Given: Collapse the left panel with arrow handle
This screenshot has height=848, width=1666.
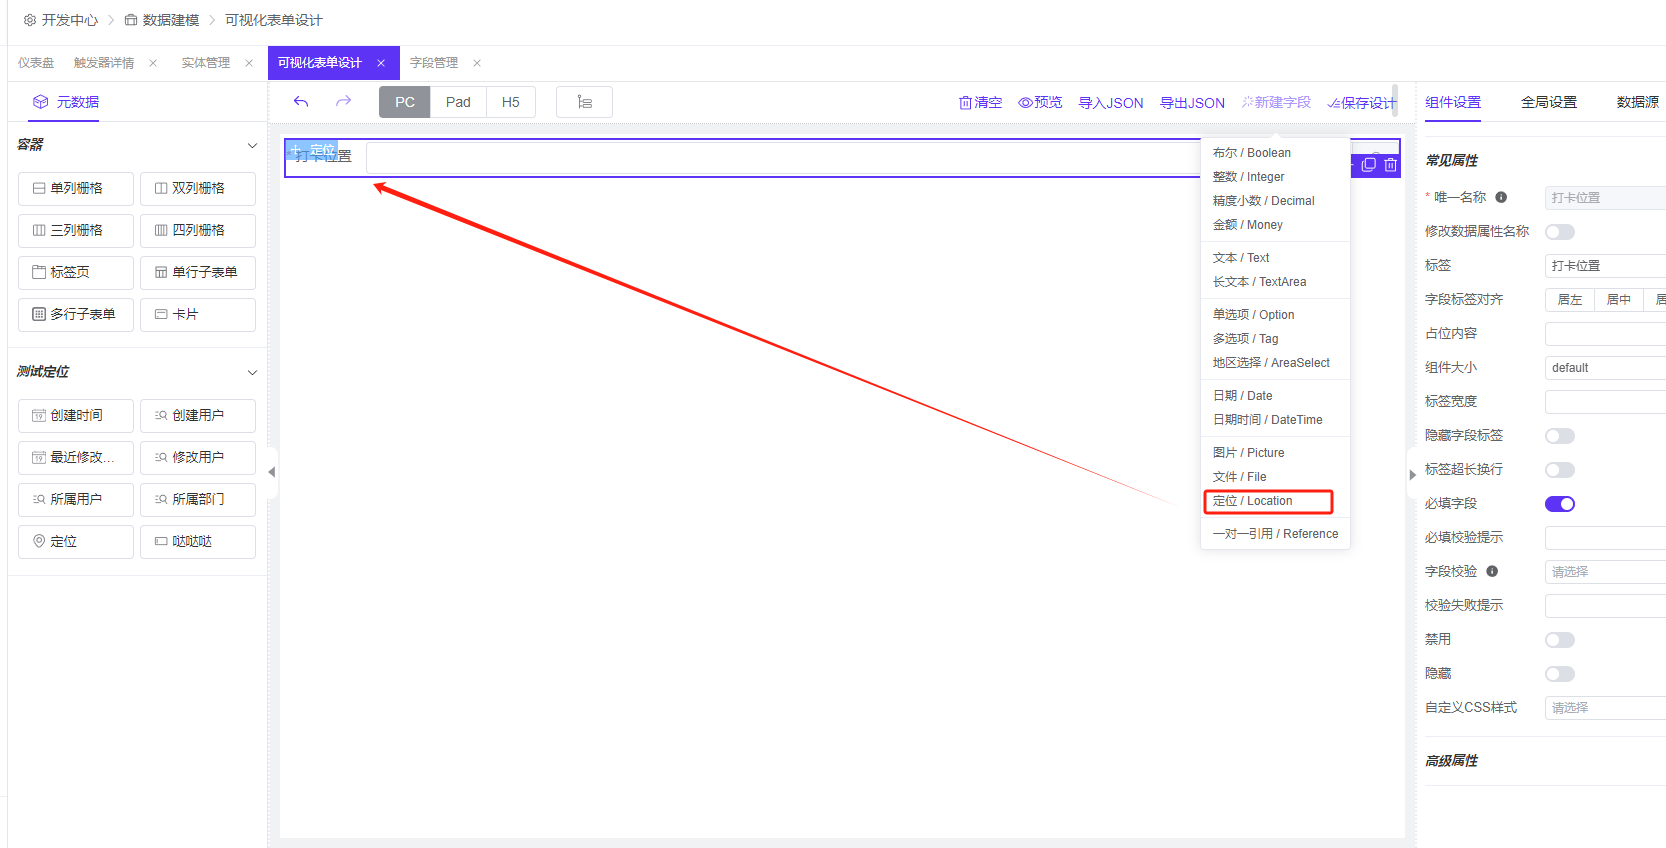Looking at the screenshot, I should tap(271, 472).
